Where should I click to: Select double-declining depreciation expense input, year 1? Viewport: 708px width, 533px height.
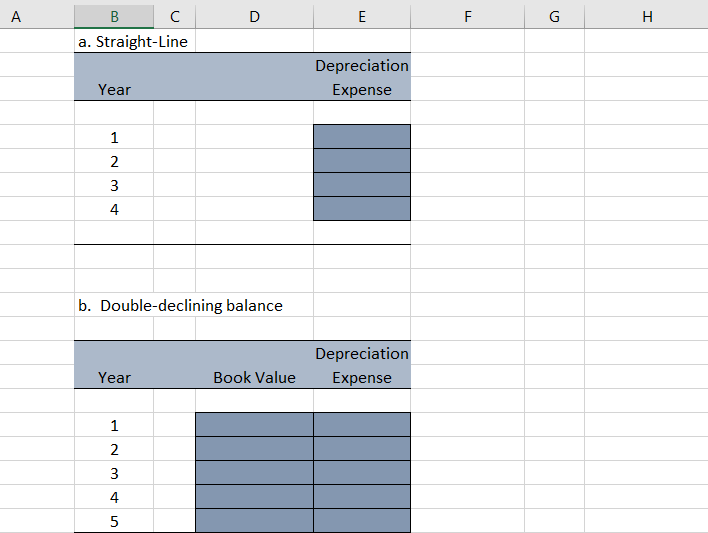362,425
